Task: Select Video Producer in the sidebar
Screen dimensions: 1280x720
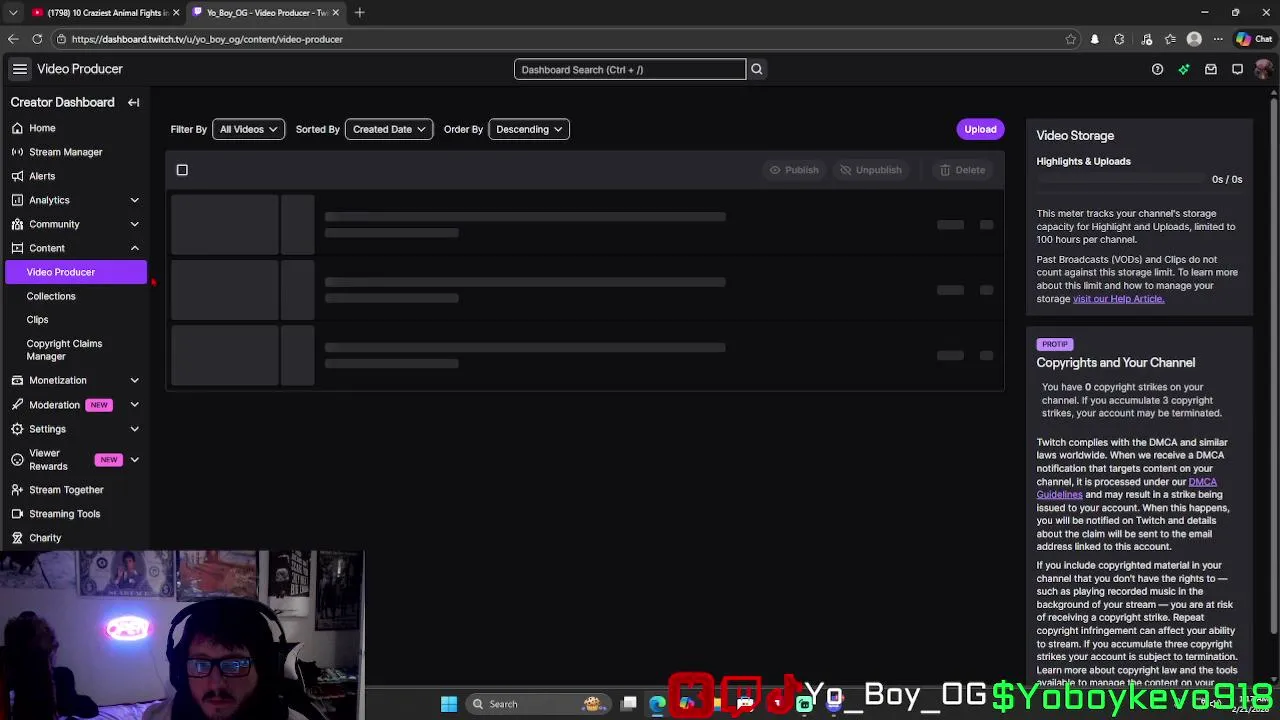Action: click(x=76, y=272)
